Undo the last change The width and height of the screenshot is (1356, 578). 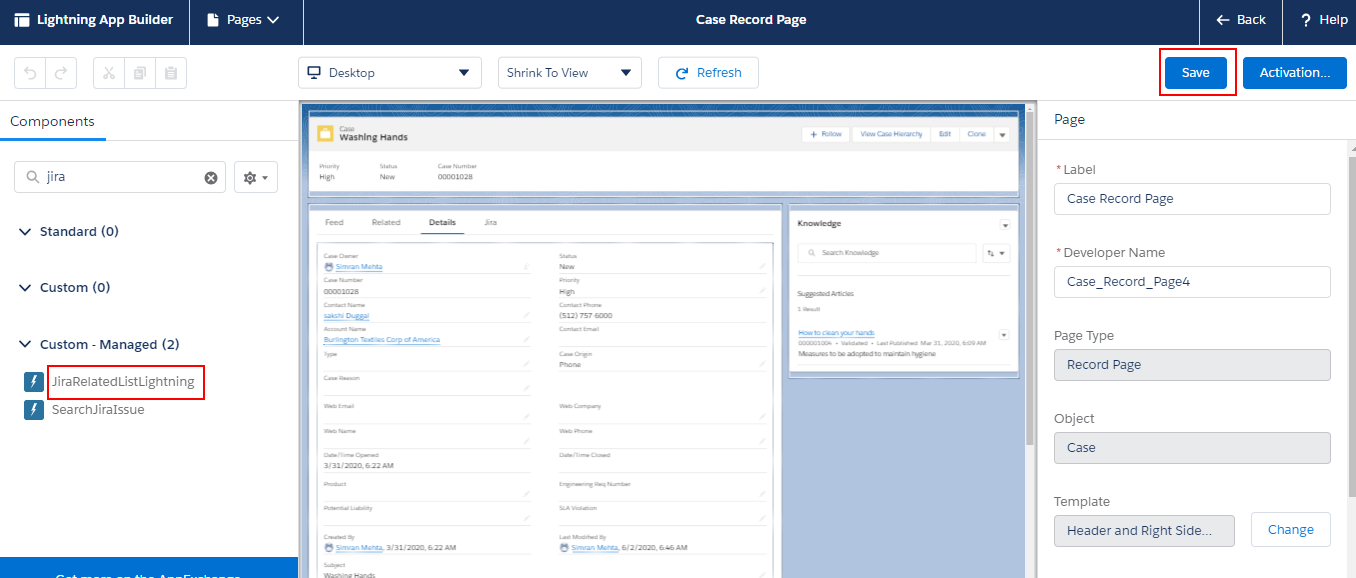[x=30, y=73]
